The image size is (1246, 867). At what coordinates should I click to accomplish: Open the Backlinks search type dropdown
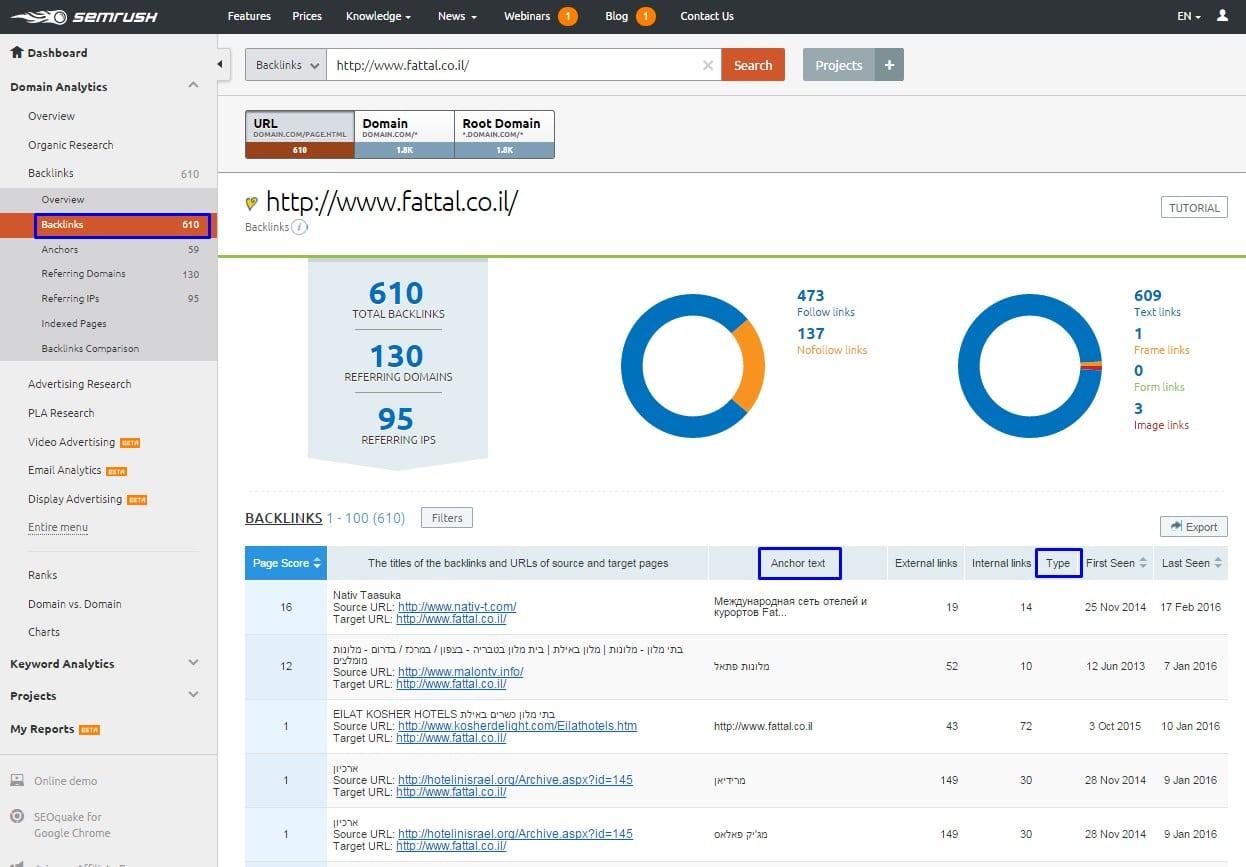pos(286,65)
